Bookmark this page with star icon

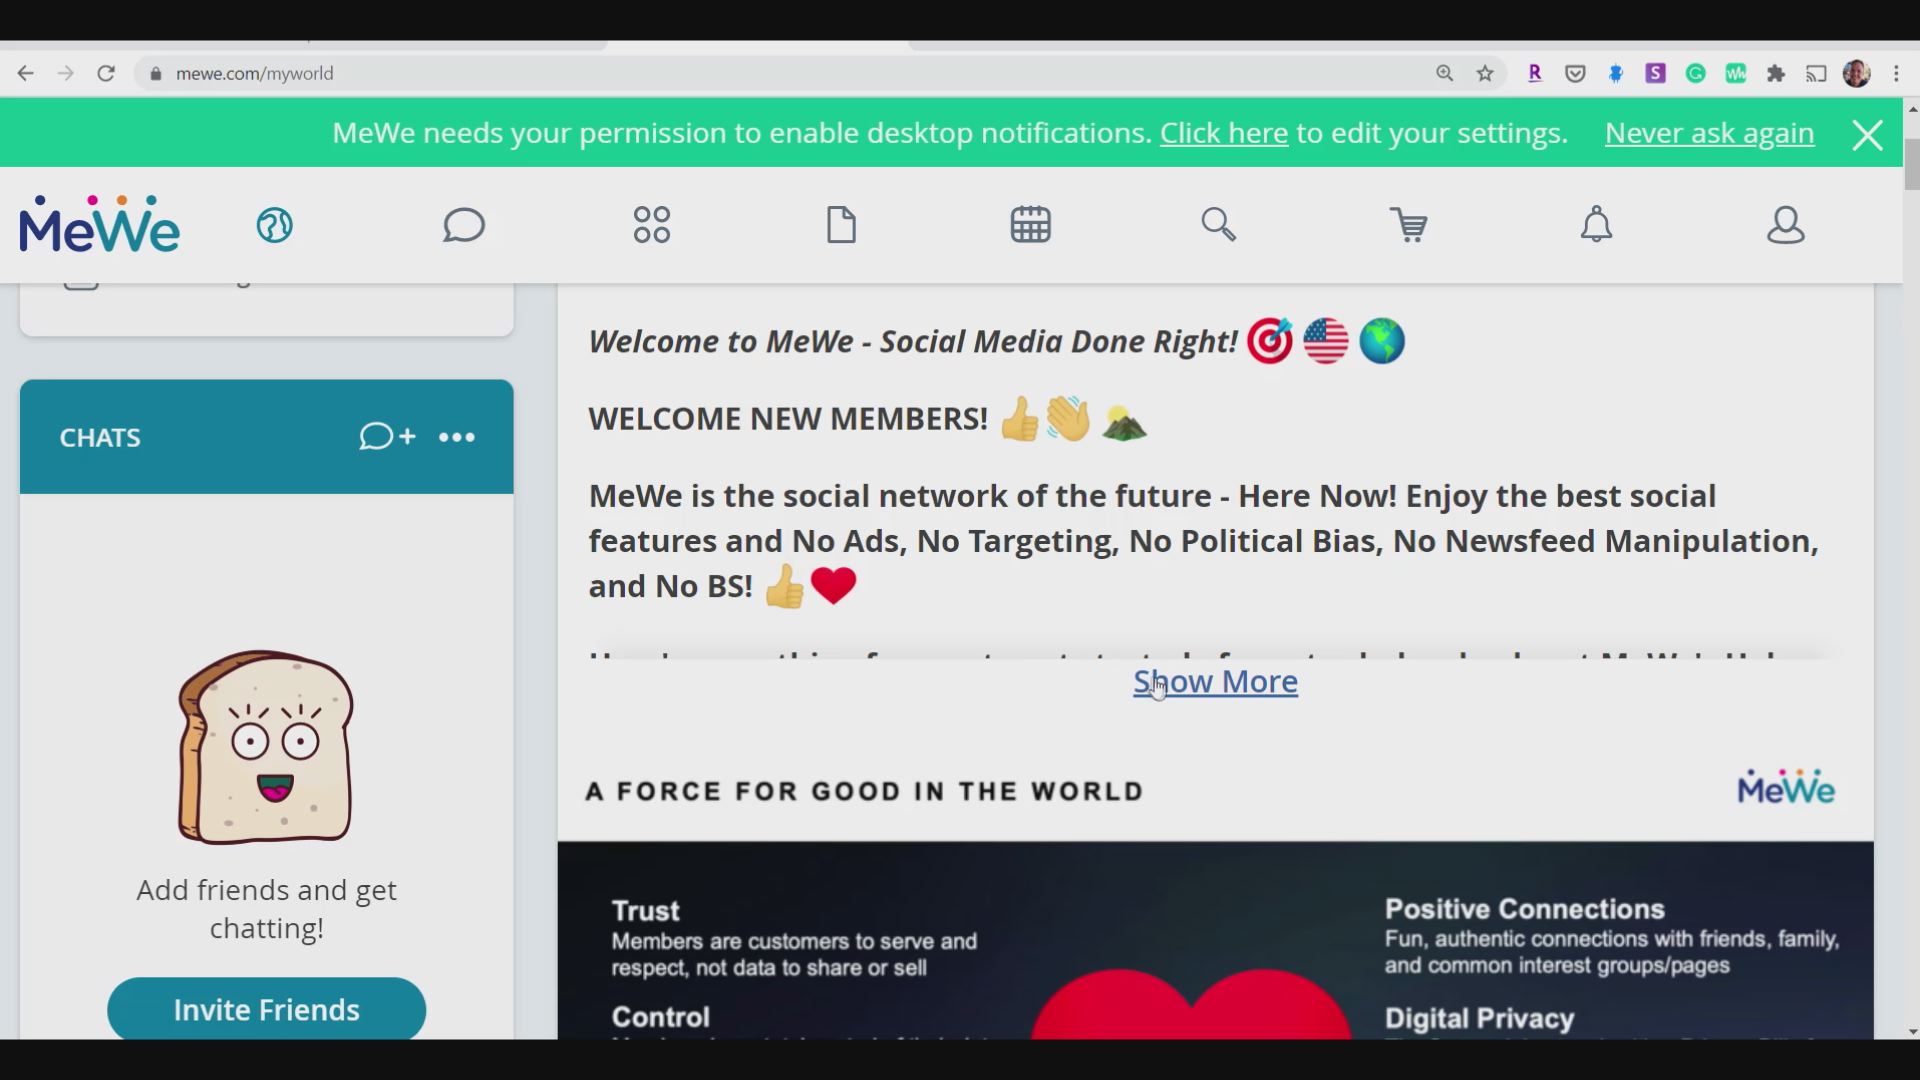coord(1485,74)
